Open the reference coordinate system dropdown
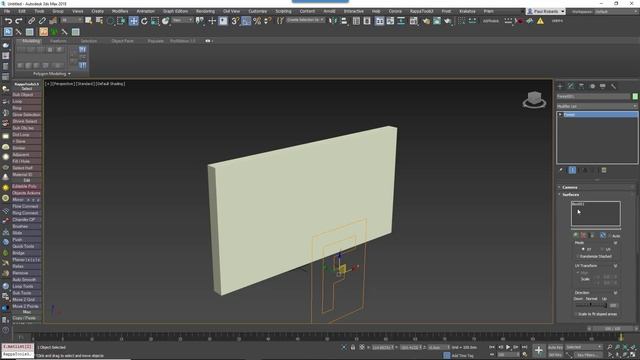 182,20
